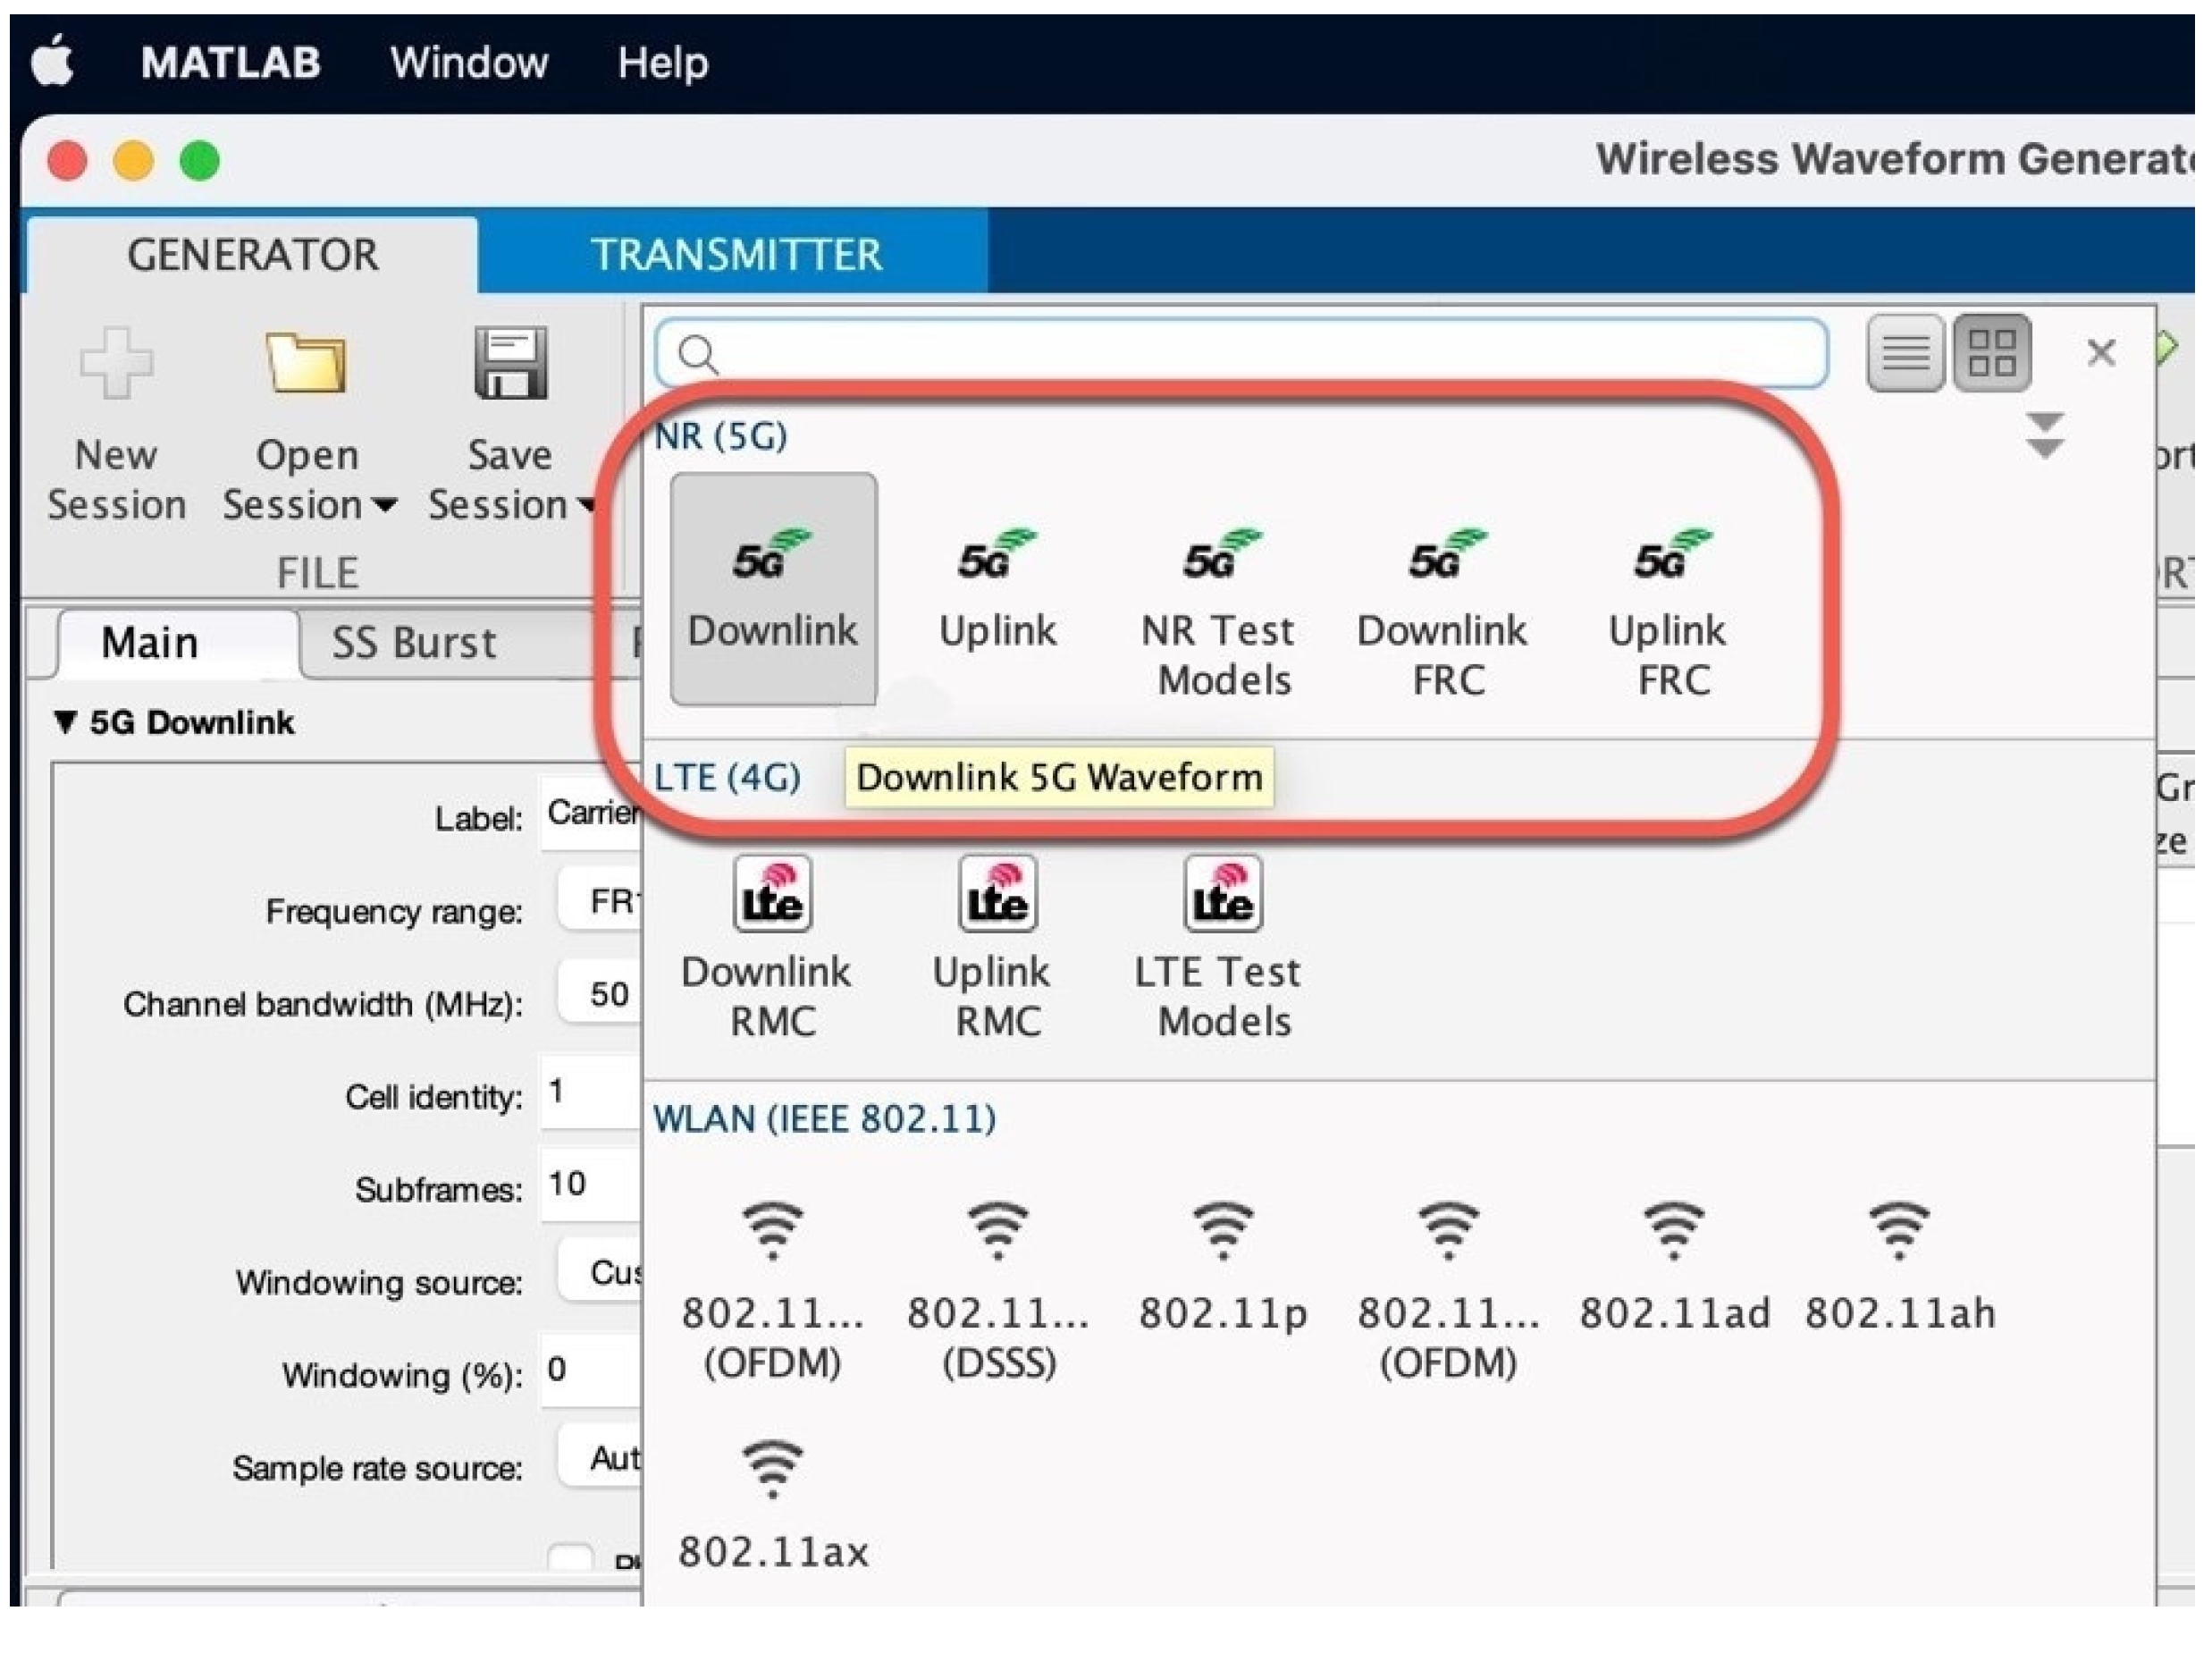The height and width of the screenshot is (1653, 2212).
Task: Open the SS Burst tab
Action: 413,642
